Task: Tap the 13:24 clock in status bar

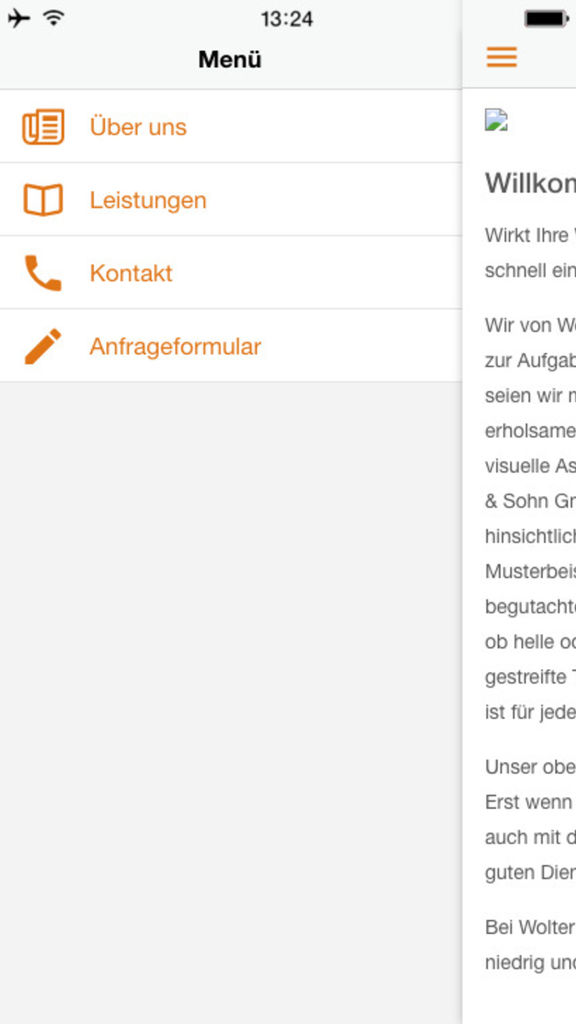Action: tap(287, 19)
